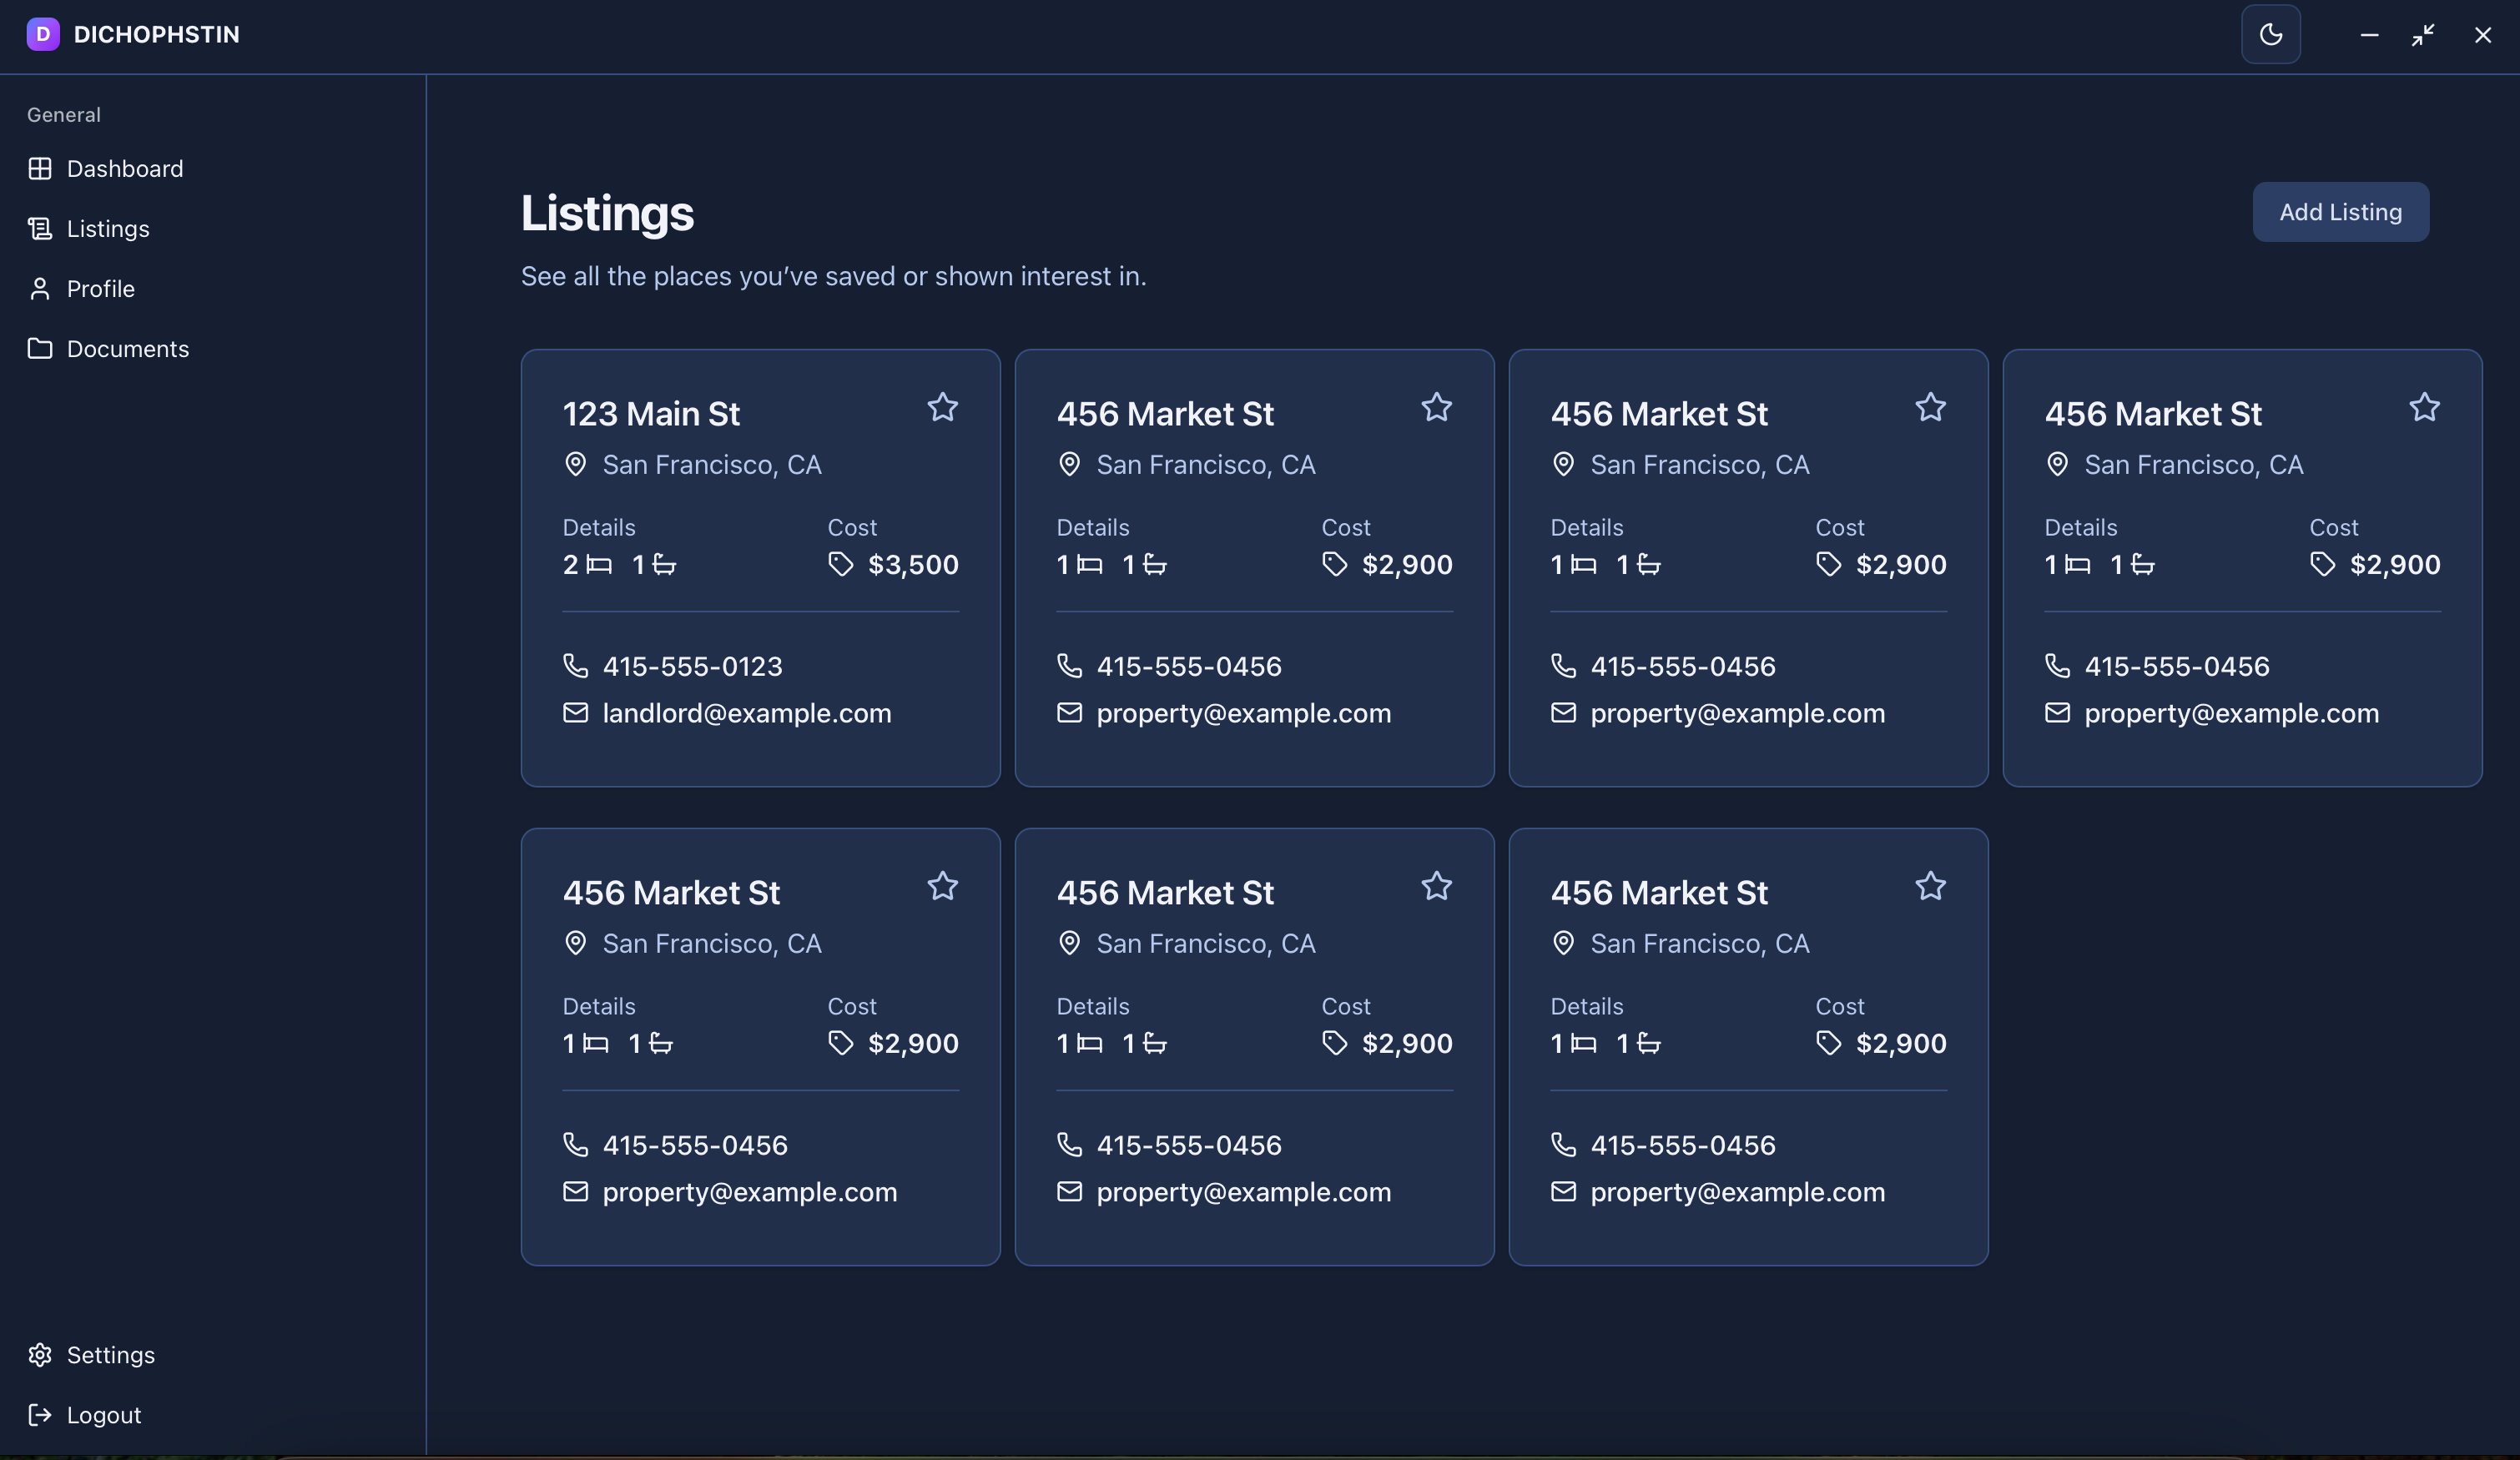
Task: Click mail icon on bottom-right listing card
Action: pyautogui.click(x=1563, y=1191)
